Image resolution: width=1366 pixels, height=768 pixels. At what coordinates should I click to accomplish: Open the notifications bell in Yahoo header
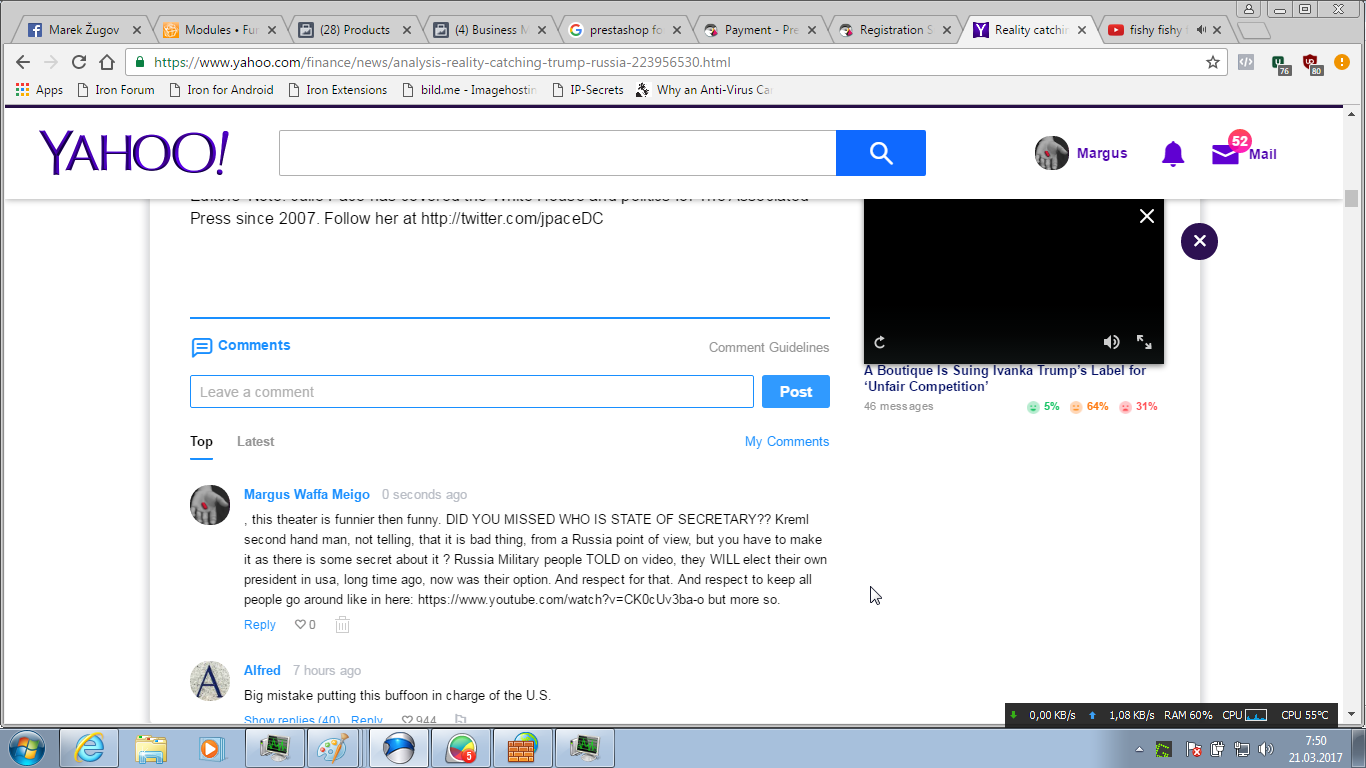click(1173, 154)
